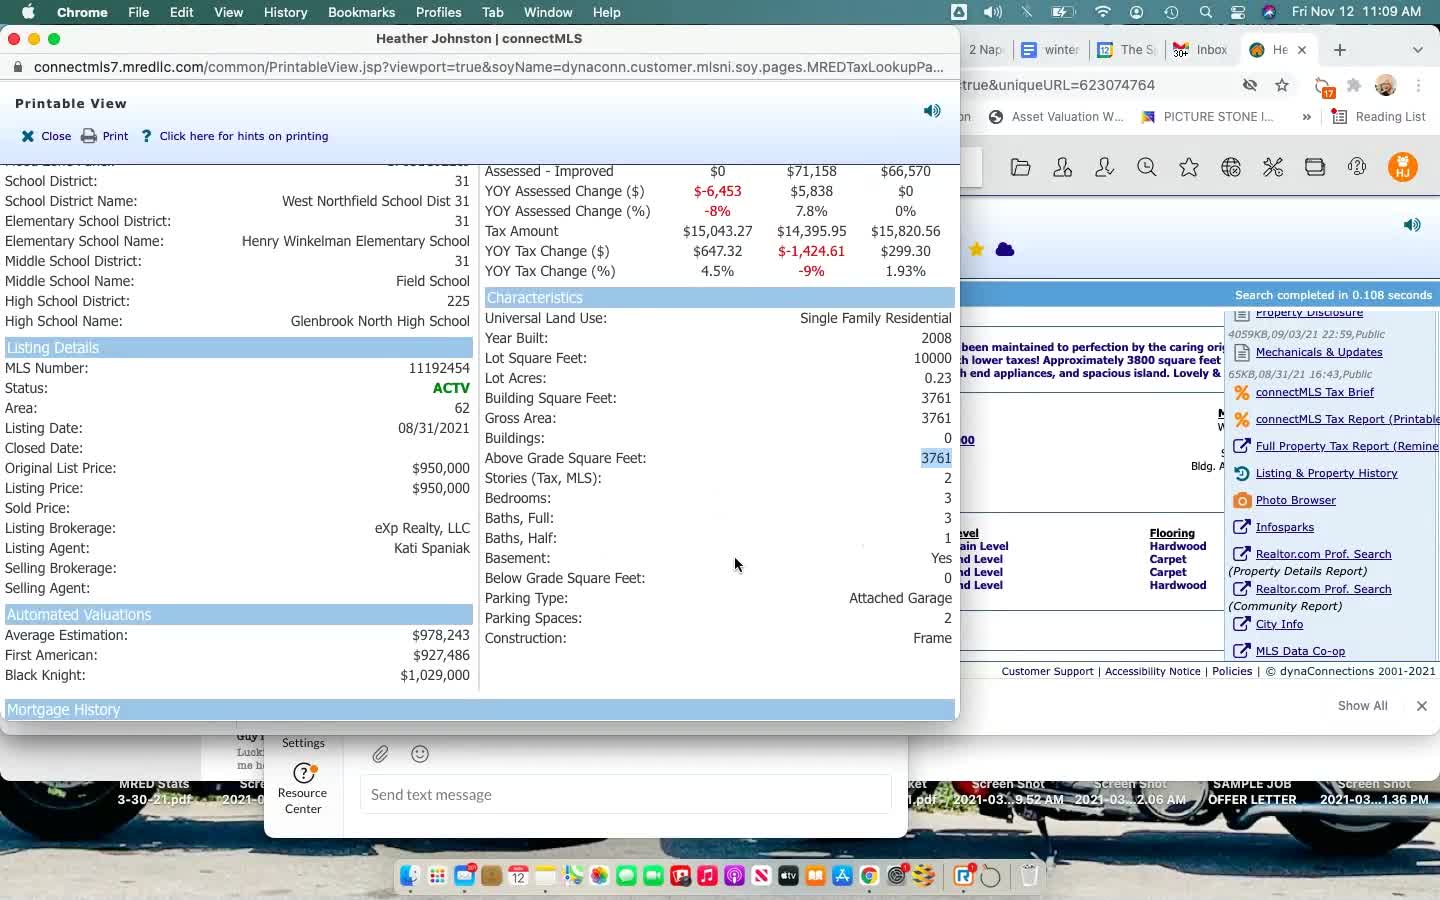Viewport: 1440px width, 900px height.
Task: Open MLS Data Co-op link
Action: click(x=1300, y=651)
